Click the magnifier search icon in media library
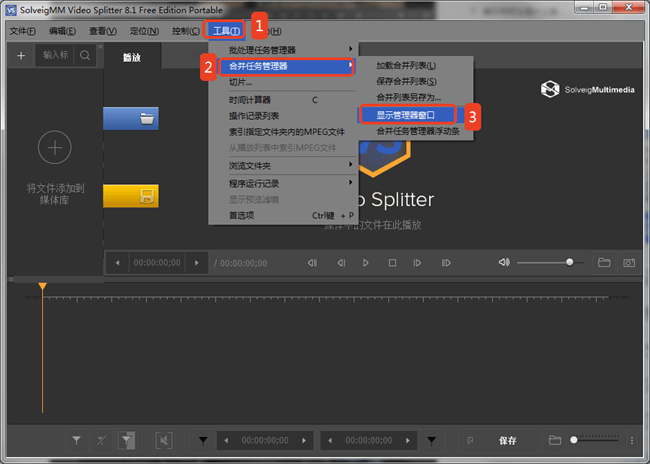 click(85, 56)
